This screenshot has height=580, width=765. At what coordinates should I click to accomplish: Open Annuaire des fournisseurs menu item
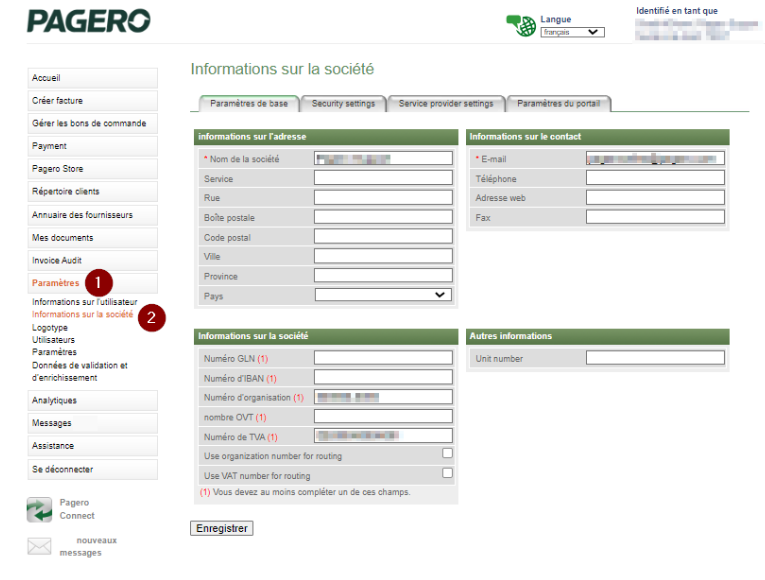(x=92, y=215)
